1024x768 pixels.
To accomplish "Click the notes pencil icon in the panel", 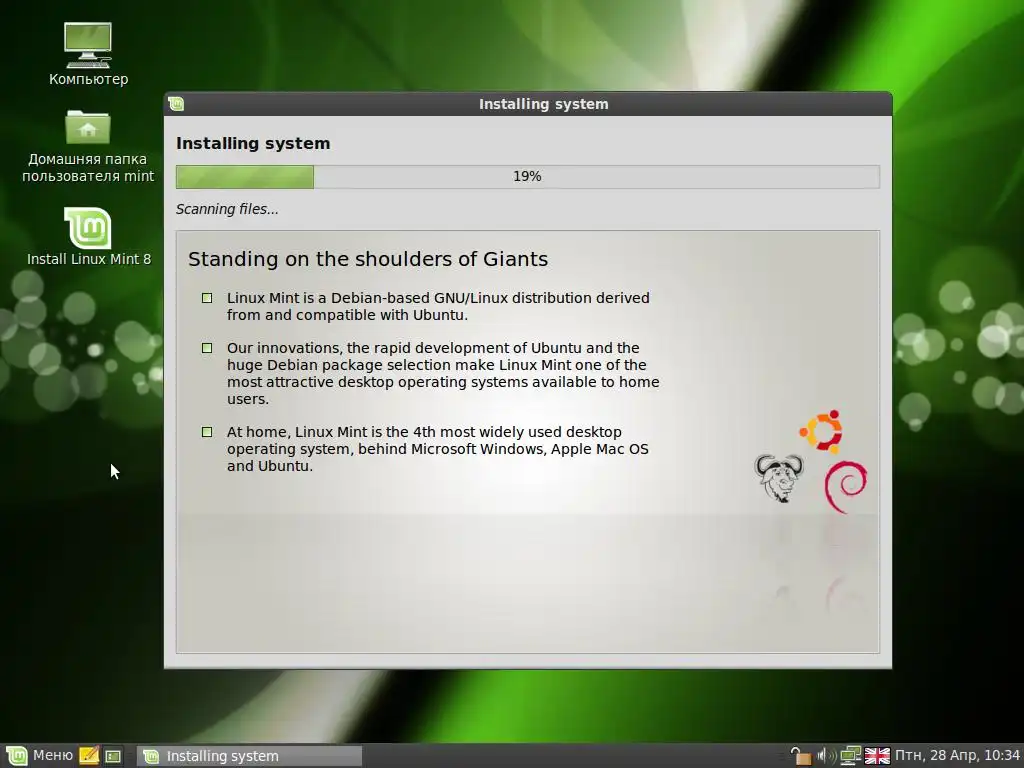I will 89,756.
